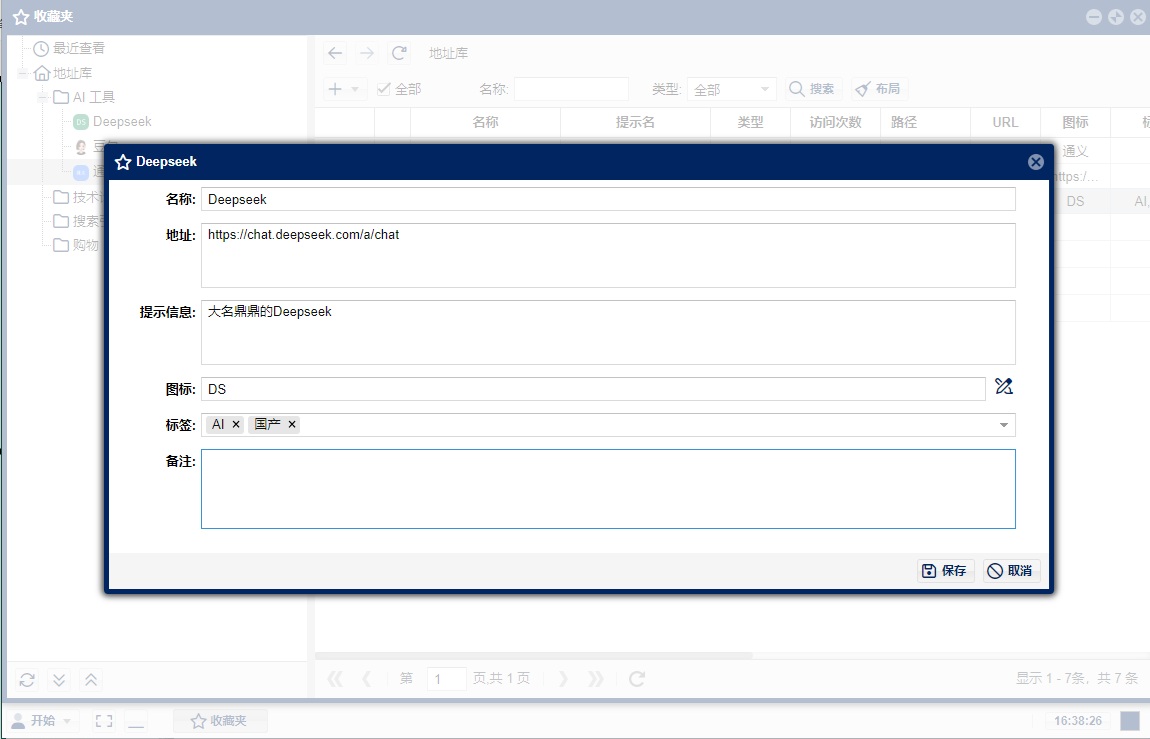Remove the AI tag from 标签 field

click(236, 425)
